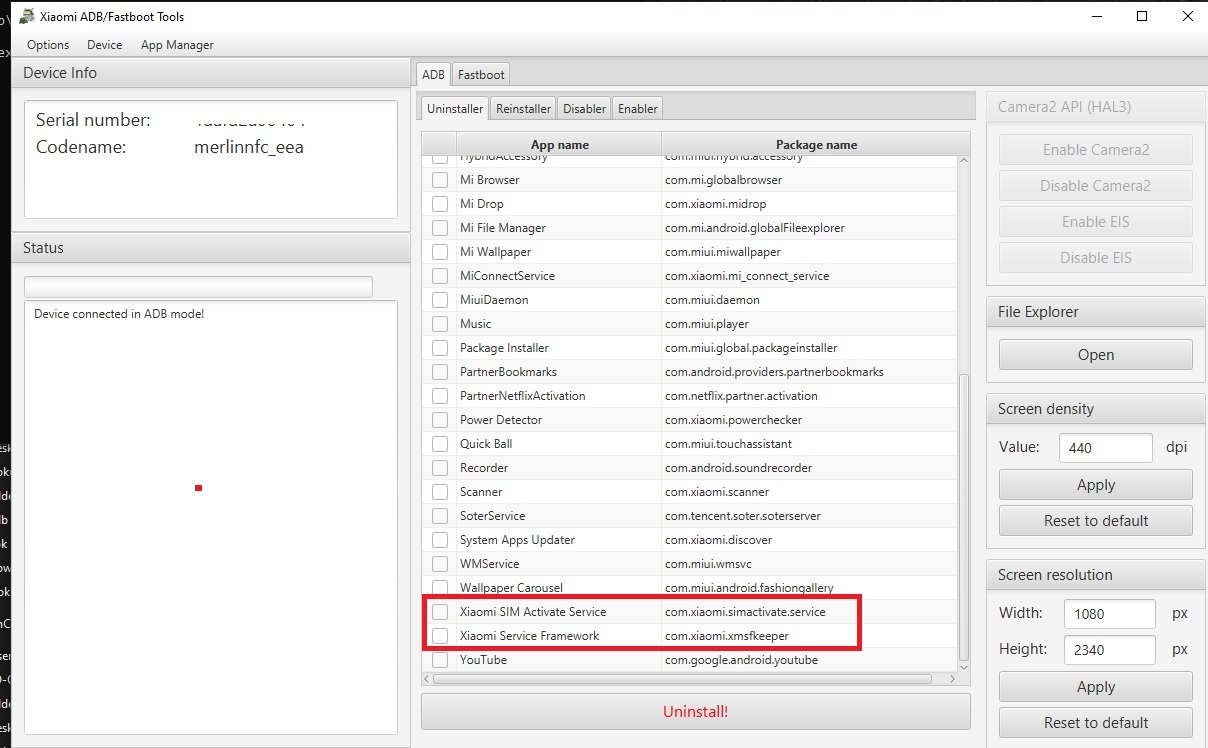Apply the screen density value
This screenshot has height=748, width=1208.
(x=1096, y=485)
